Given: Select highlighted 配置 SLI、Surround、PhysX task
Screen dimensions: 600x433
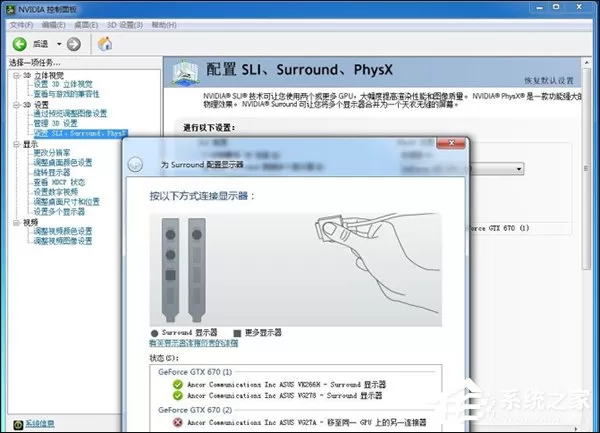Looking at the screenshot, I should click(x=80, y=133).
